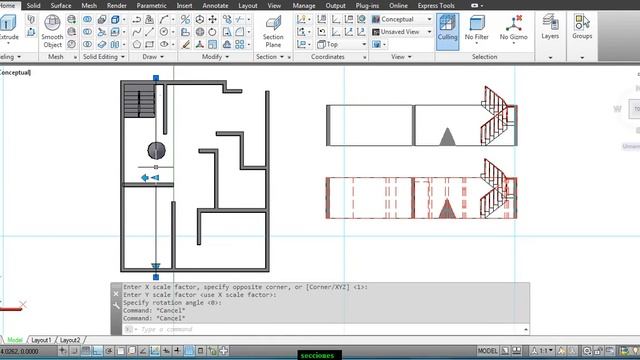Image resolution: width=640 pixels, height=360 pixels.
Task: Click the Solid Intersect icon
Action: [x=87, y=44]
